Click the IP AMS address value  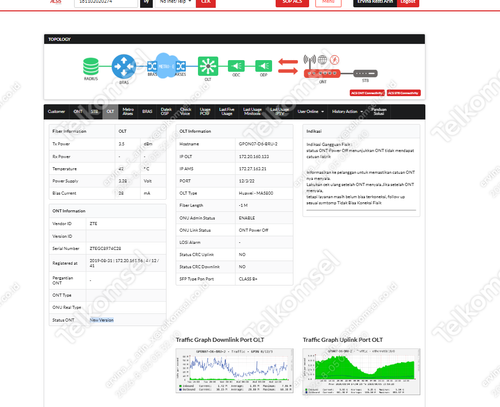[x=253, y=169]
